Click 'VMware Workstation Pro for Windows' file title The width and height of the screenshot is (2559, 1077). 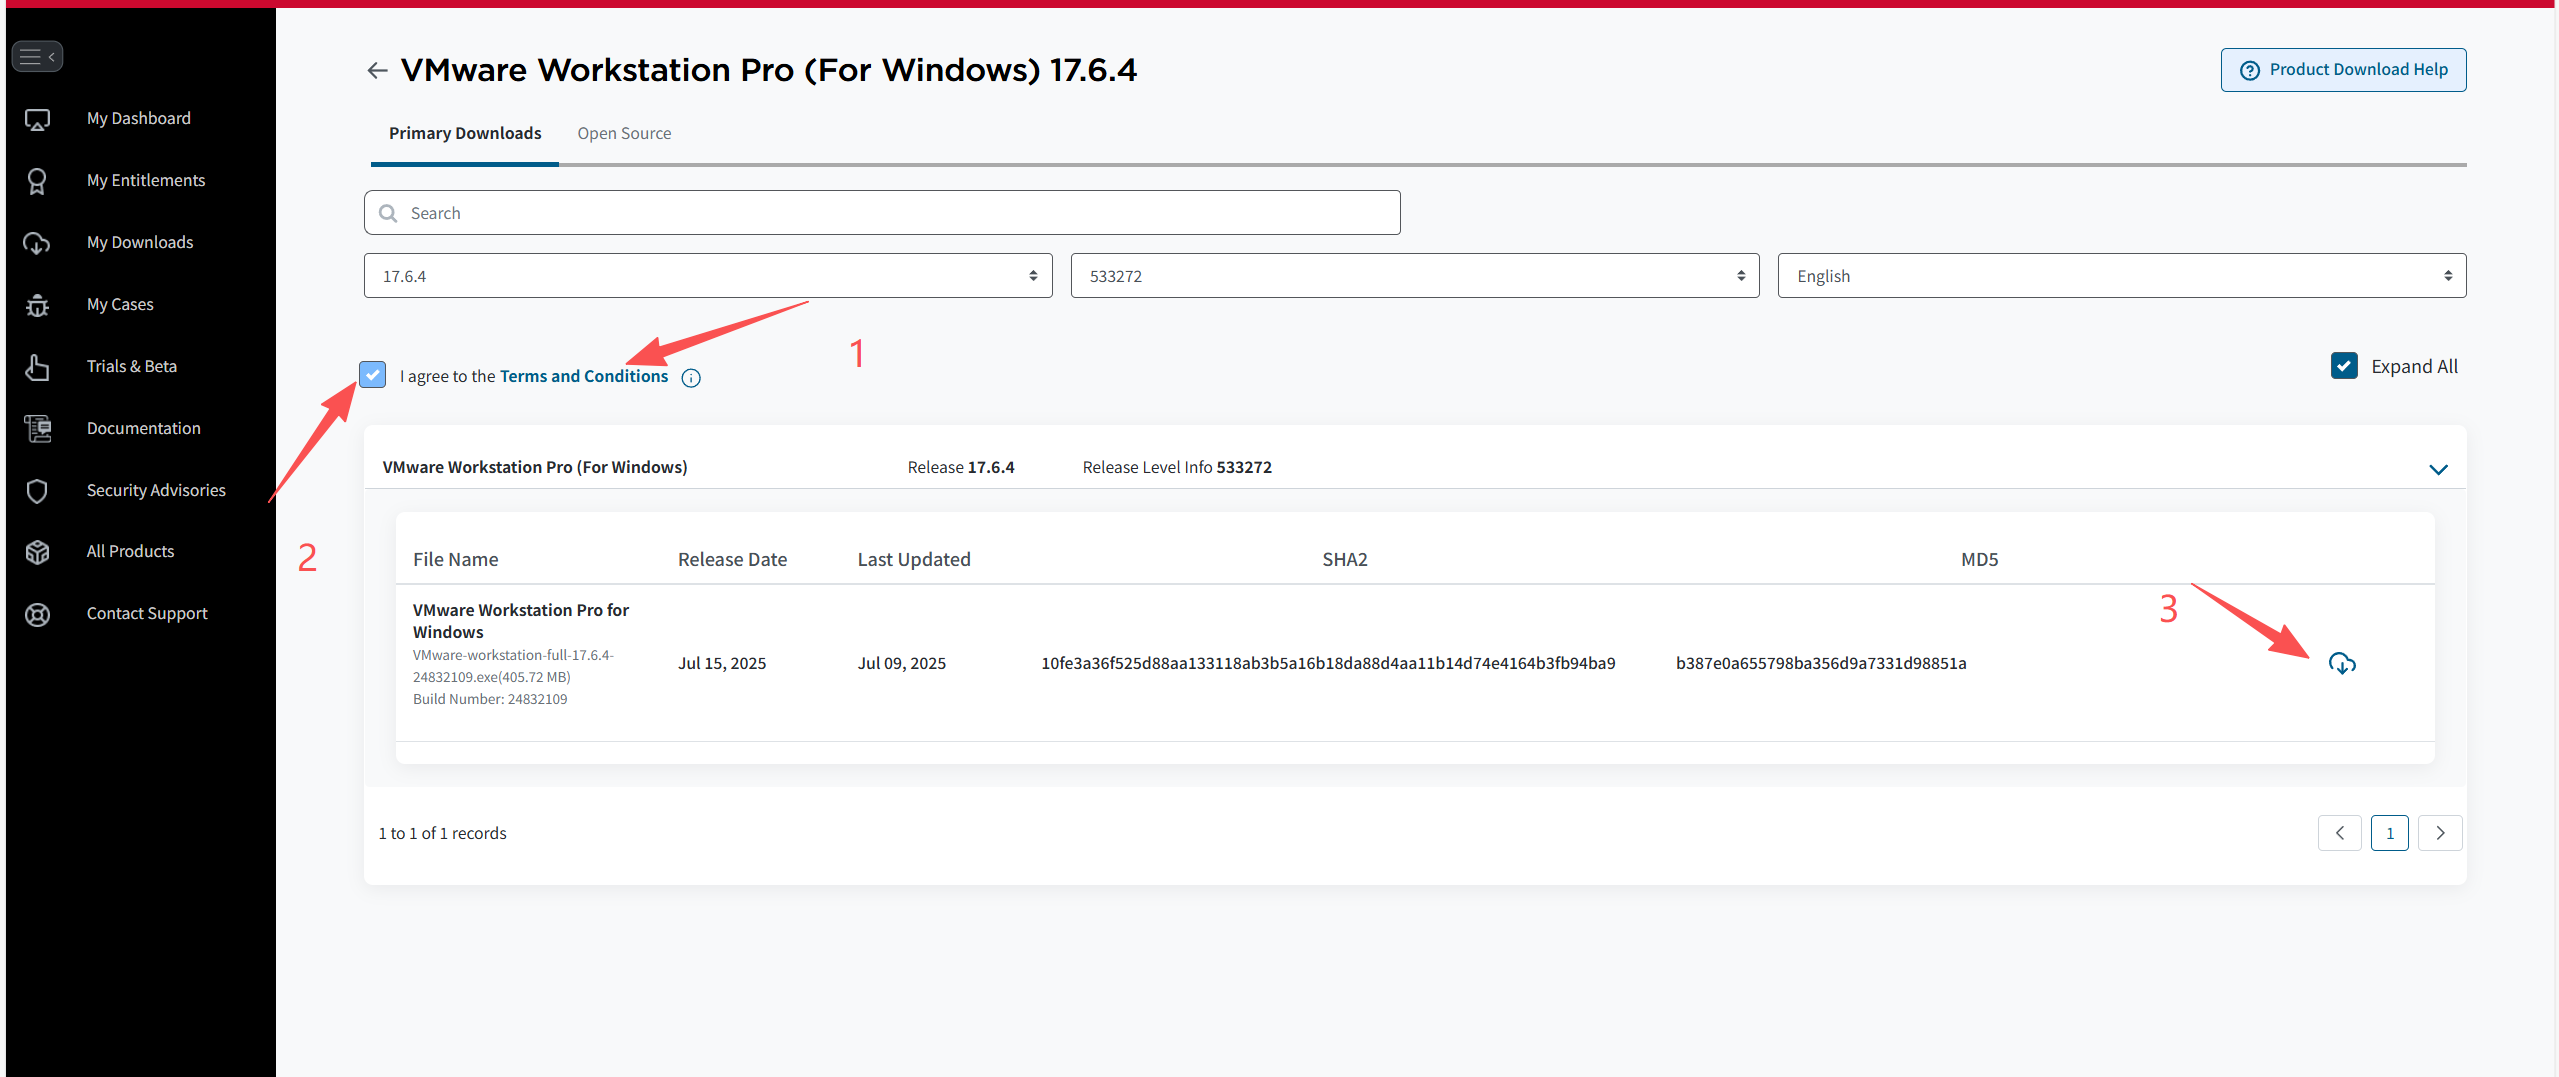tap(521, 621)
